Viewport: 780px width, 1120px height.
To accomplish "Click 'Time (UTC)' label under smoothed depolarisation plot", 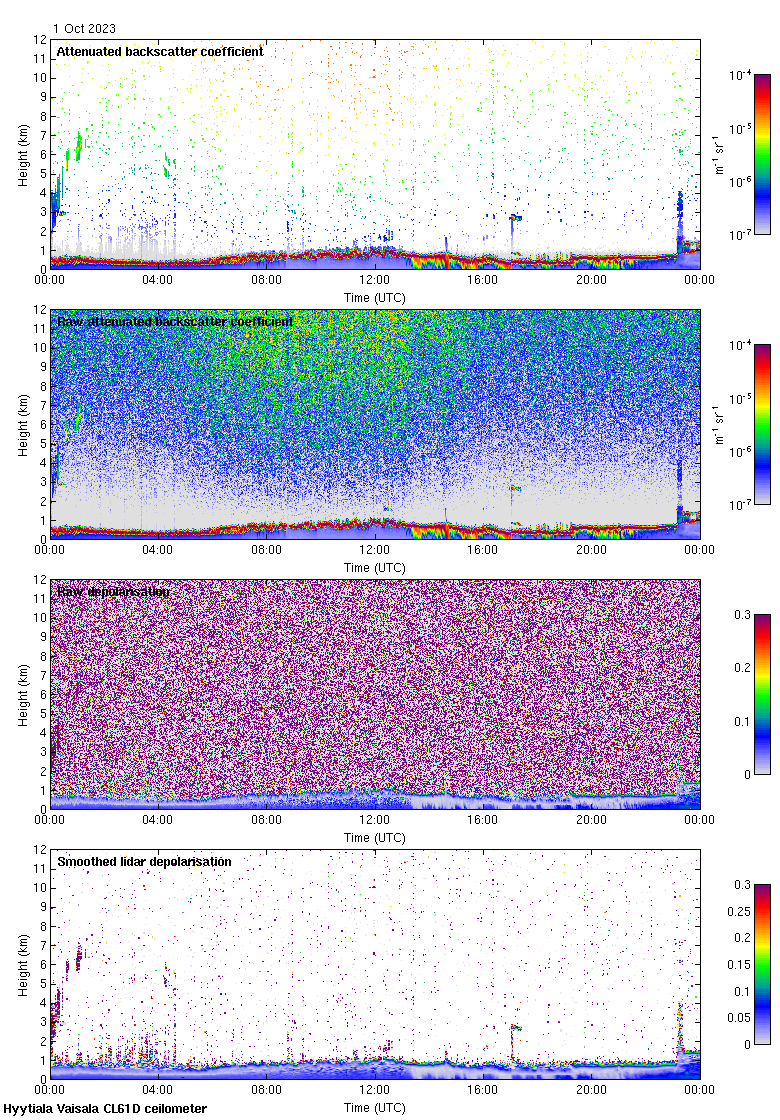I will (x=374, y=1108).
